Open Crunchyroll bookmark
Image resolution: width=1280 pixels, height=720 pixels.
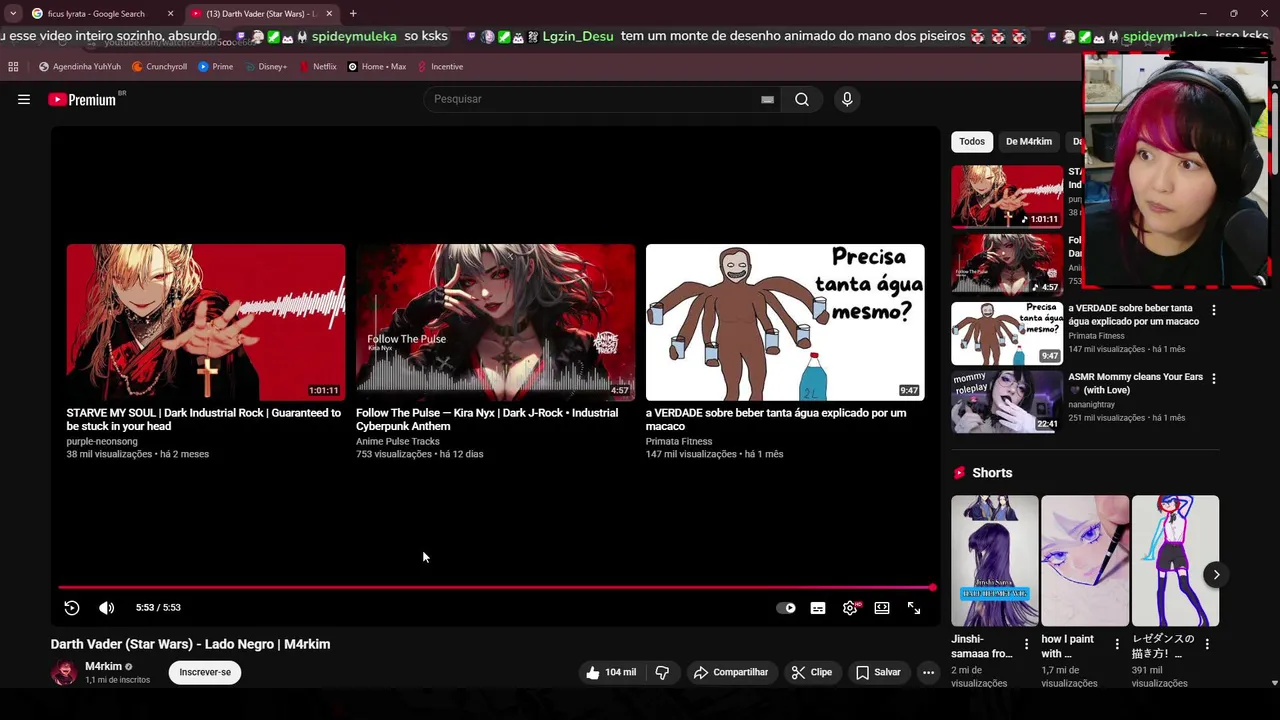click(159, 67)
